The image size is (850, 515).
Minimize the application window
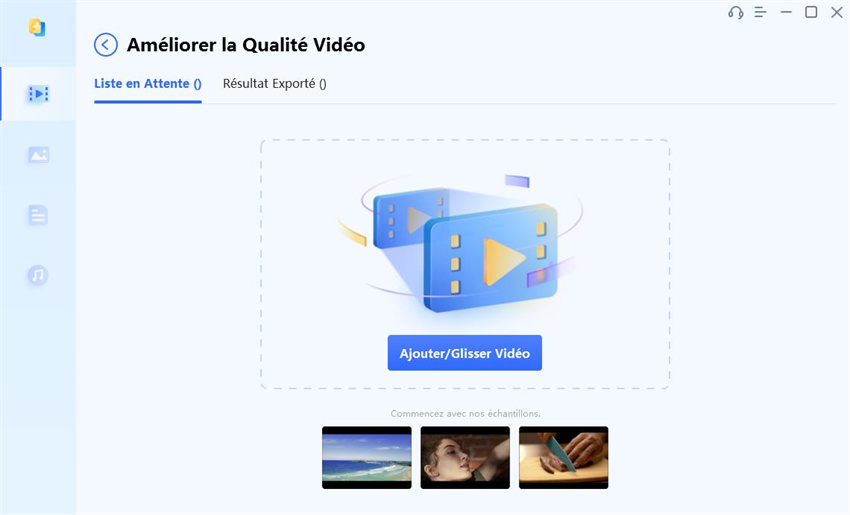click(x=786, y=12)
